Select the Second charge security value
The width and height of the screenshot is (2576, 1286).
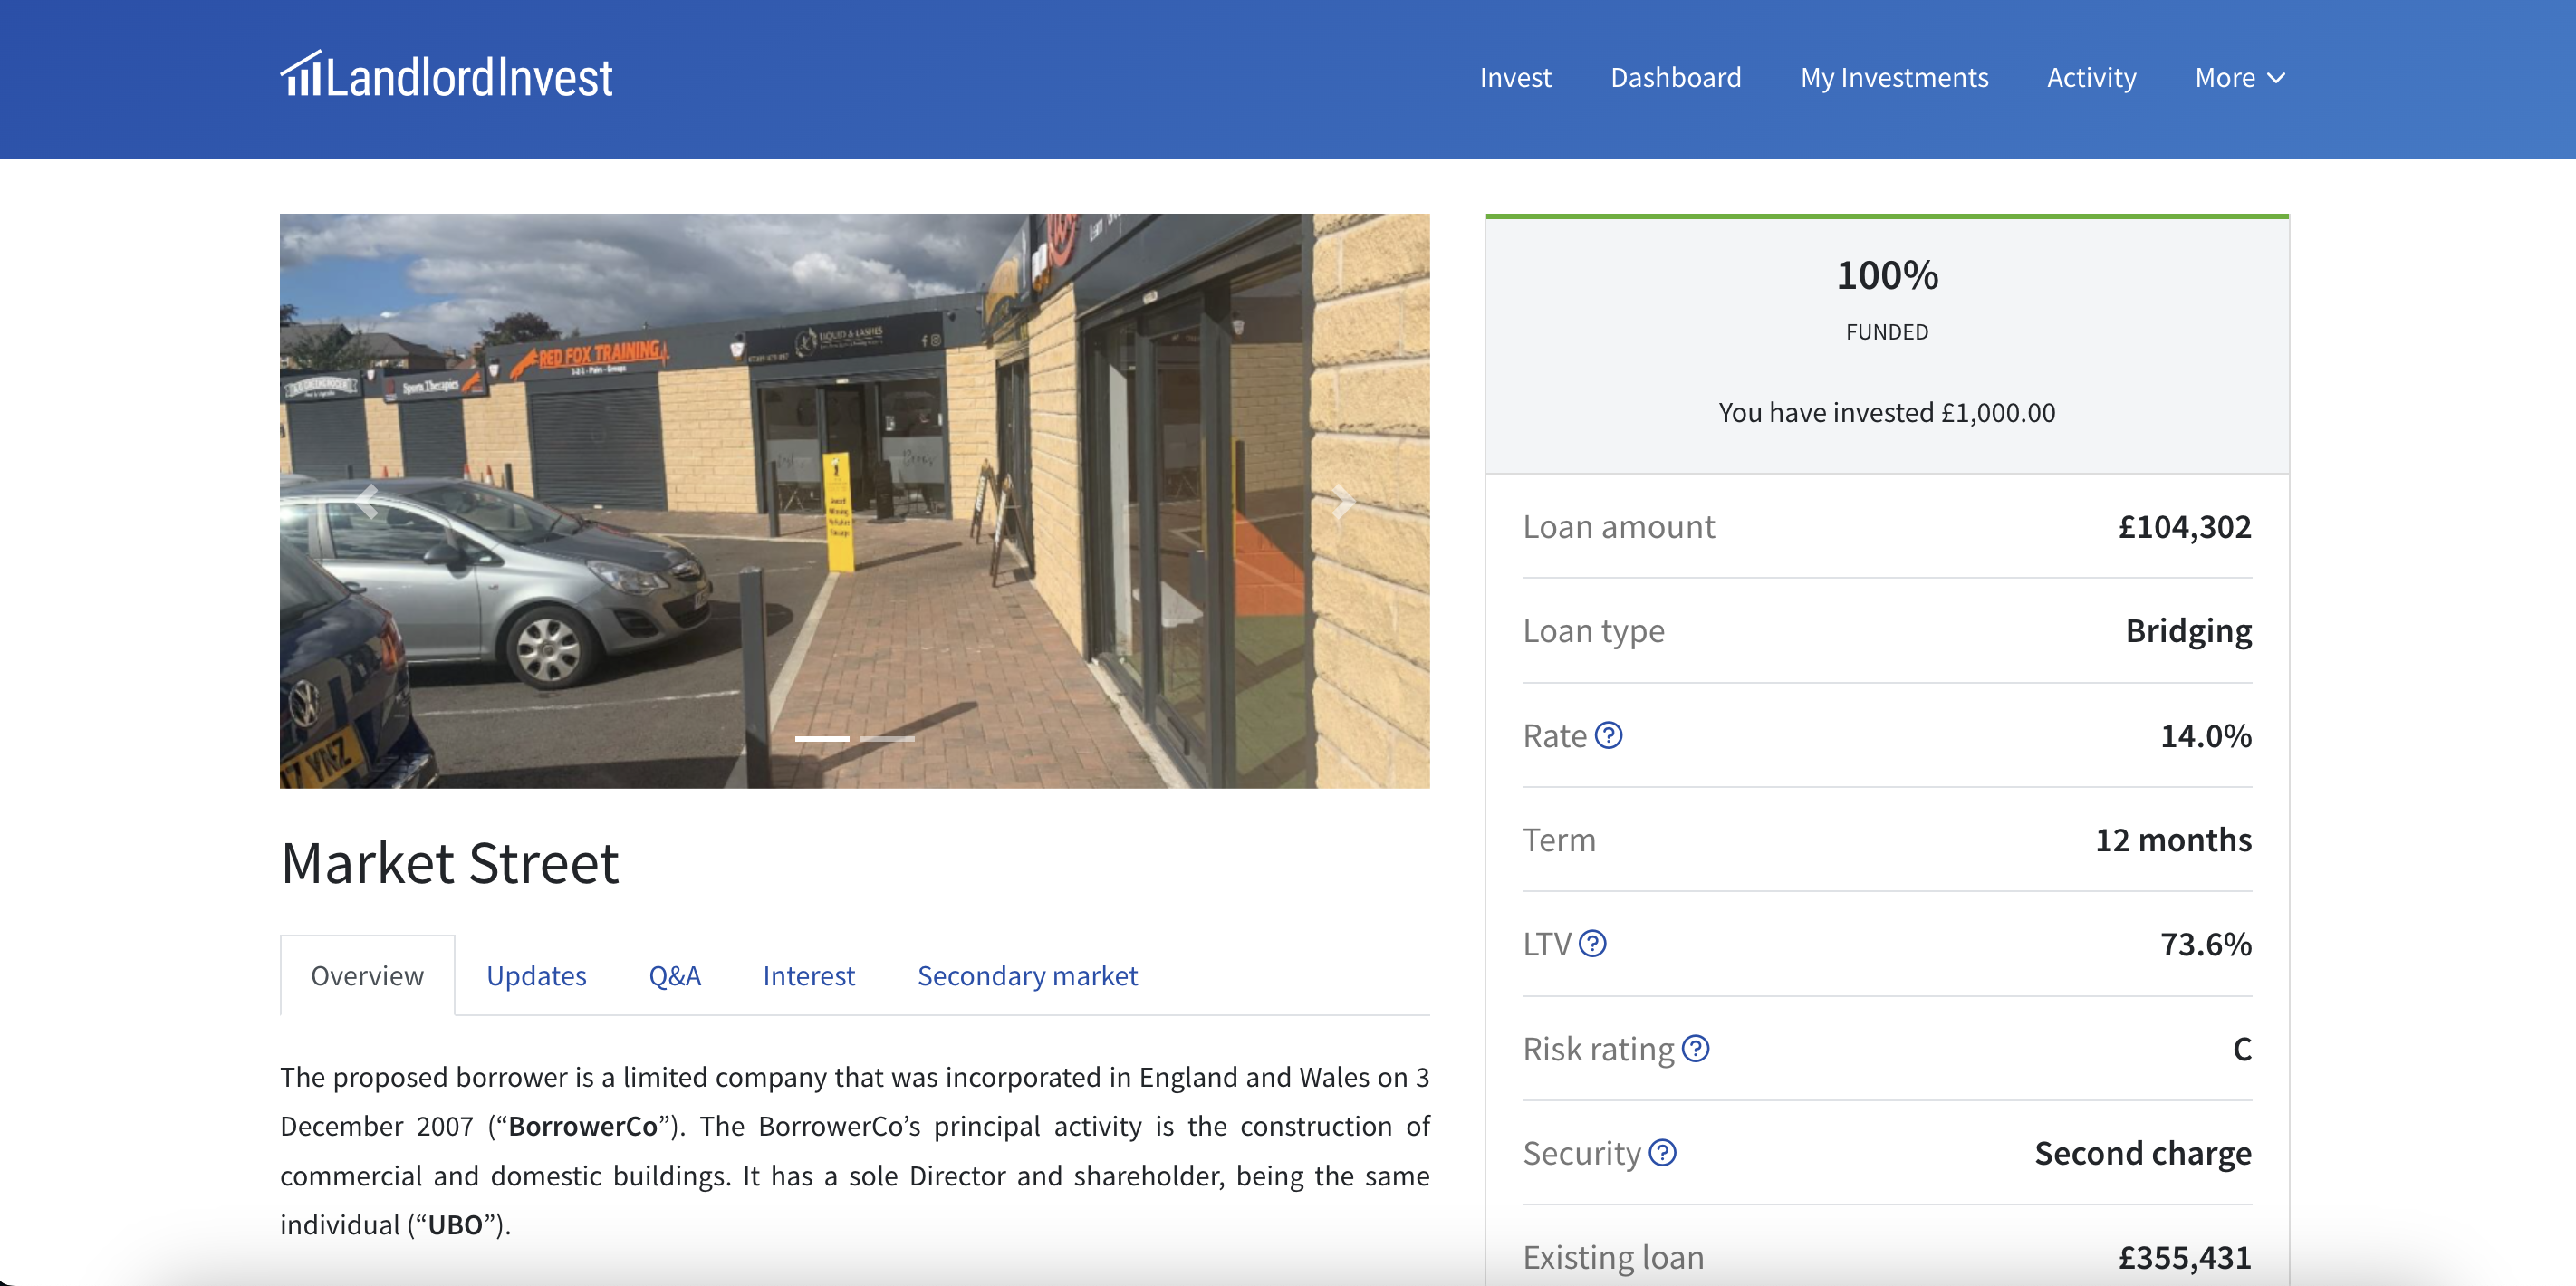tap(2143, 1152)
